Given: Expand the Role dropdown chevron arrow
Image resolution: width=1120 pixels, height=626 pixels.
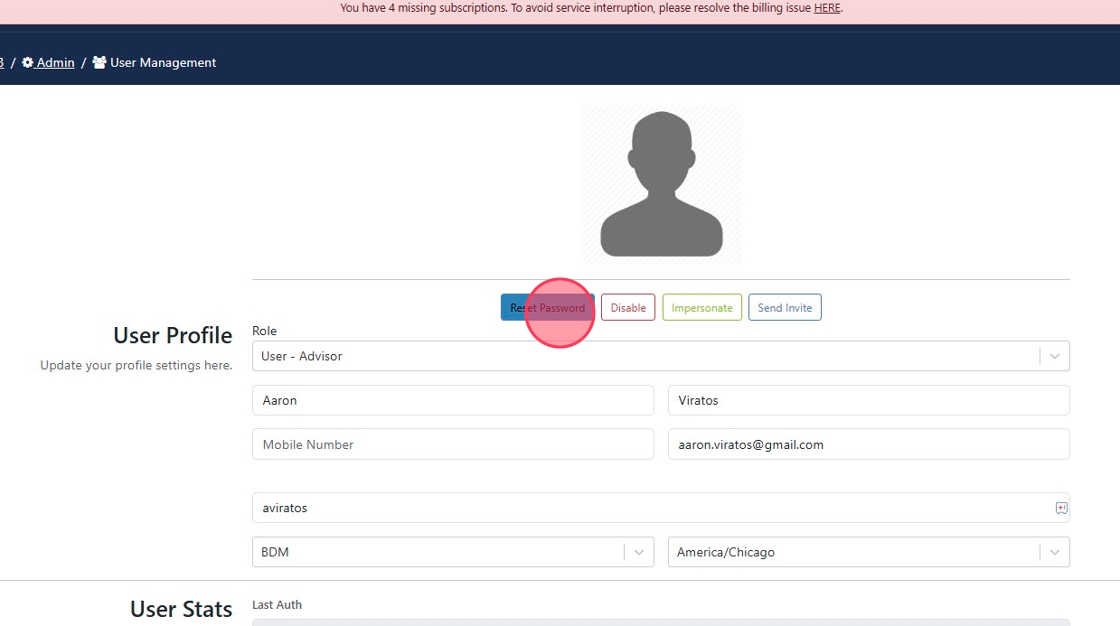Looking at the screenshot, I should (x=1054, y=356).
